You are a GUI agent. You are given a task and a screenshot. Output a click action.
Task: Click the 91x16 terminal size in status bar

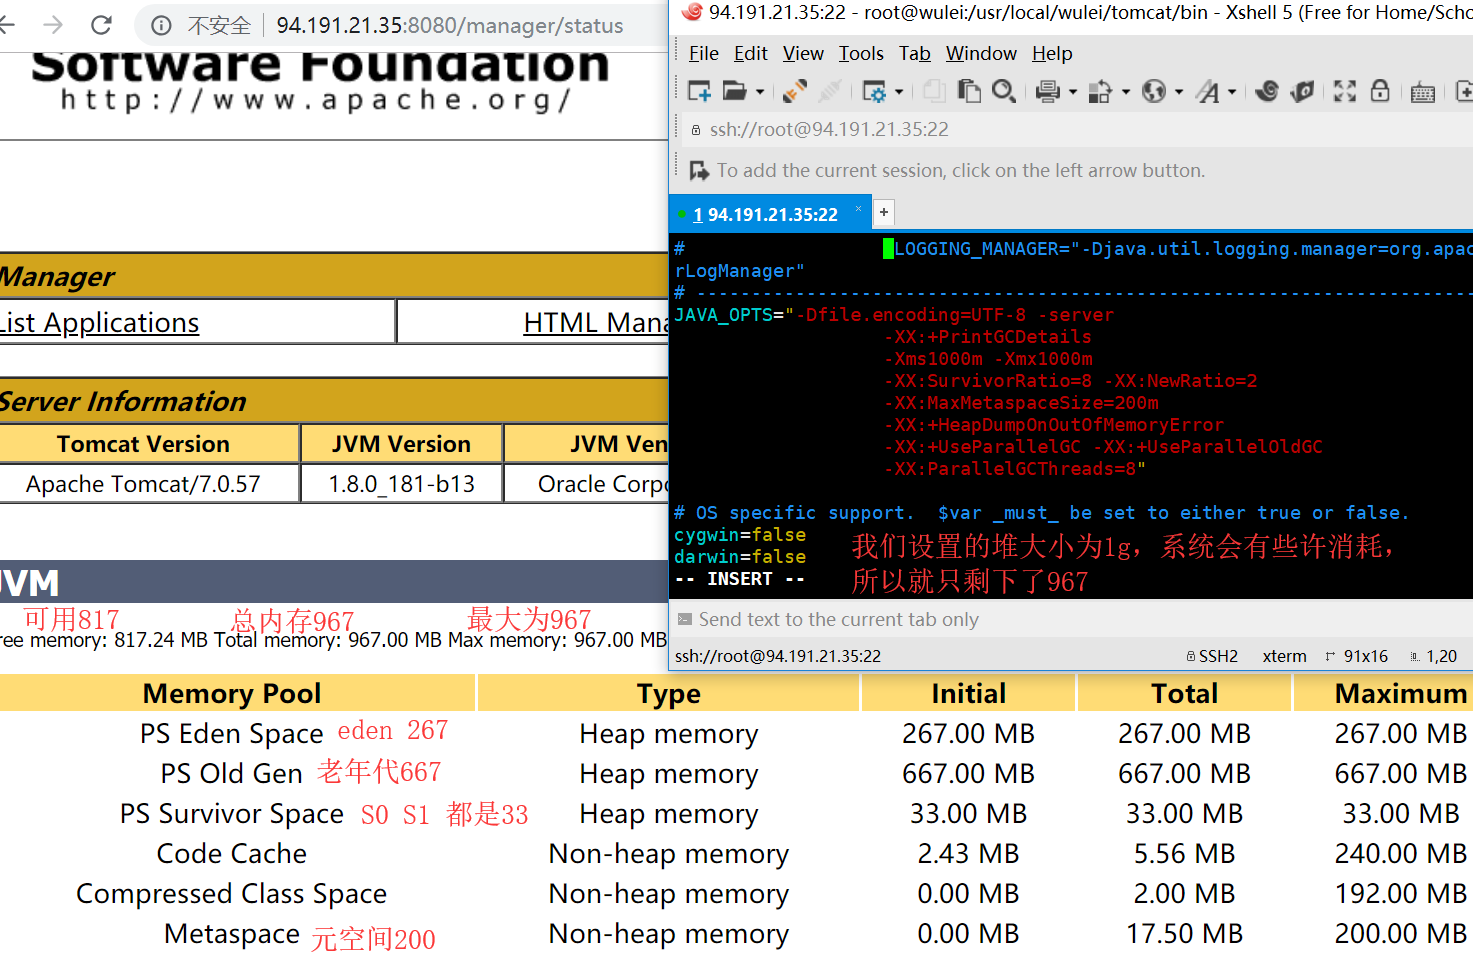[1358, 656]
